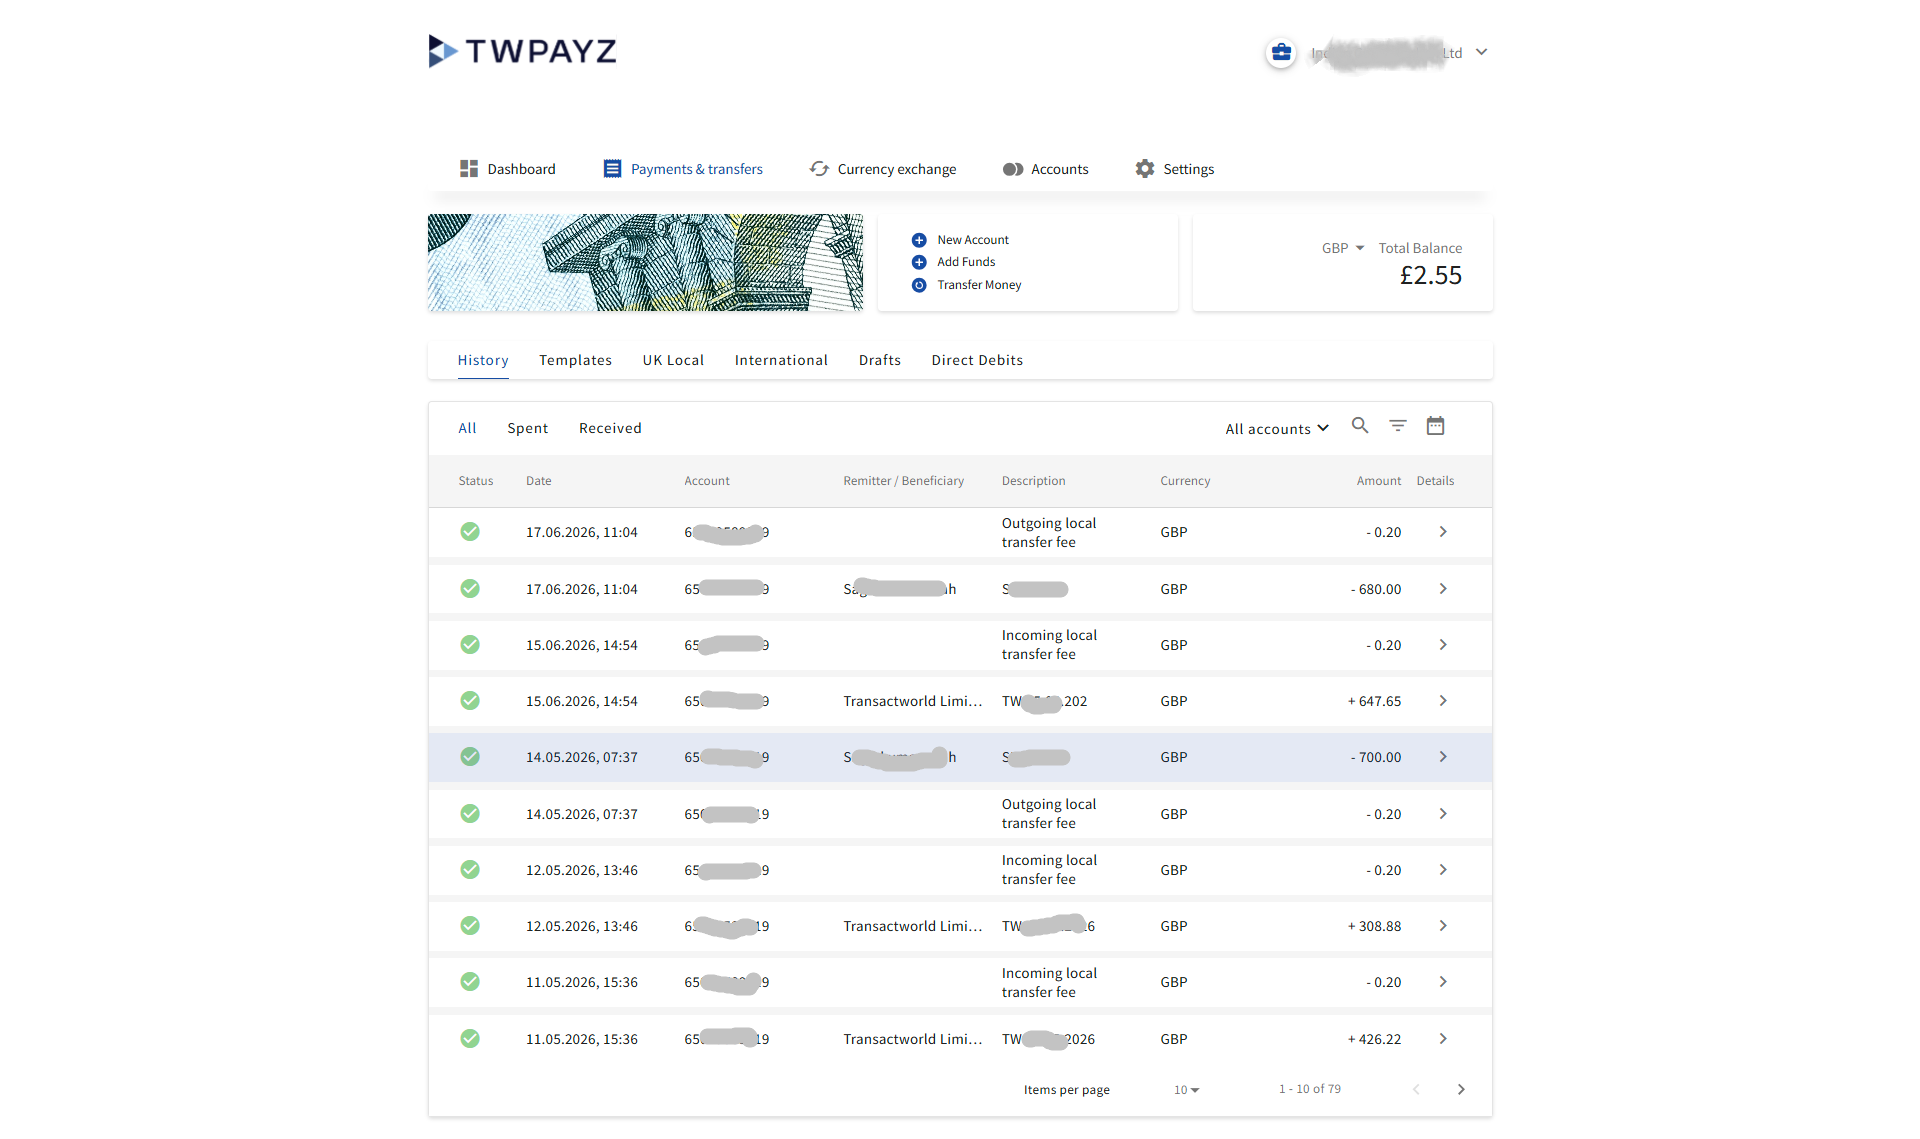Screen dimensions: 1920x1139
Task: Expand details of the +308.88 transaction
Action: click(1443, 926)
